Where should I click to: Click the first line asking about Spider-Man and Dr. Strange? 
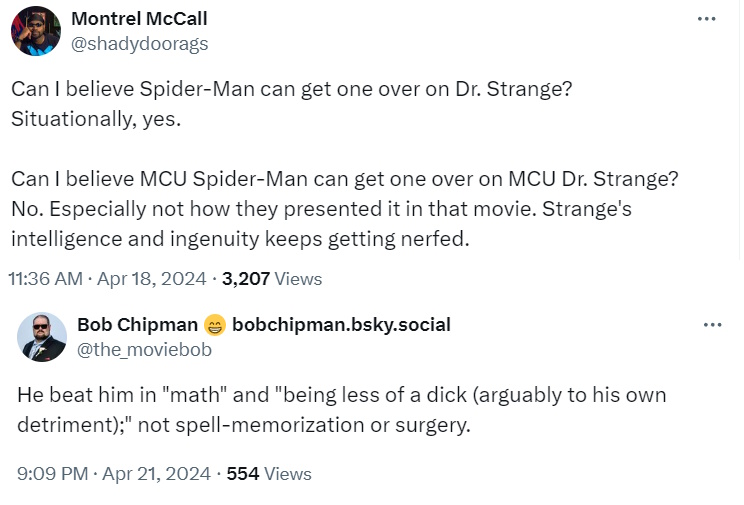pos(292,89)
